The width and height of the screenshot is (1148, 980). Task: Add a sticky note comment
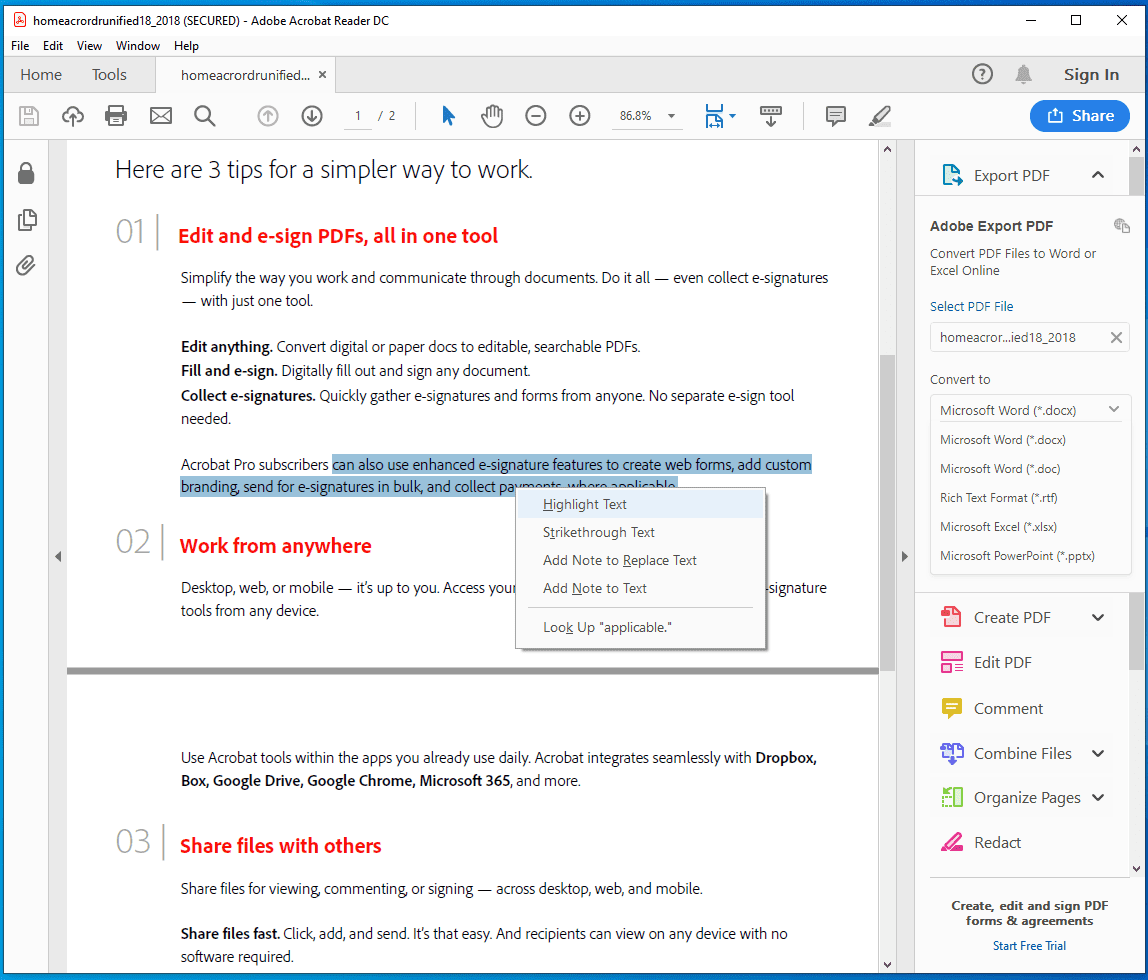(835, 116)
